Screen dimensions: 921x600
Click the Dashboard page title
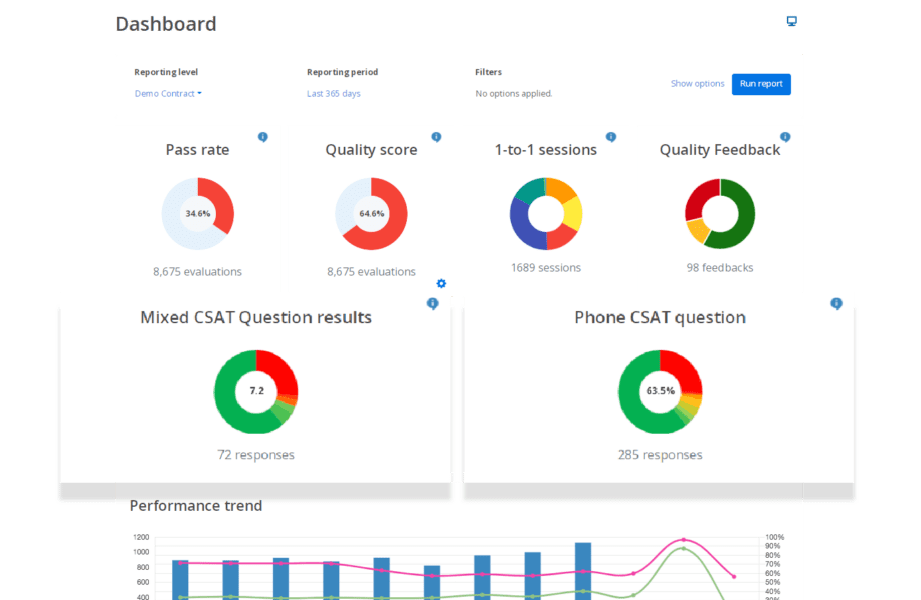[x=167, y=22]
